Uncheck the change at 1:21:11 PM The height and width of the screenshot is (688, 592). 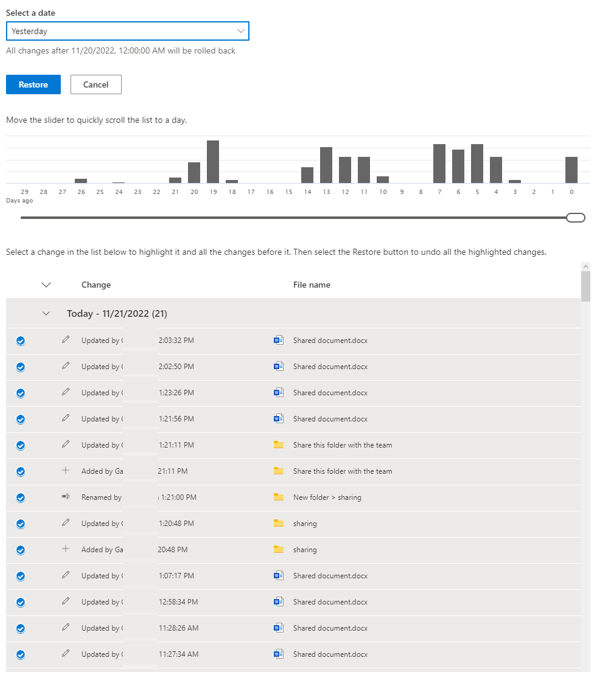tap(21, 445)
